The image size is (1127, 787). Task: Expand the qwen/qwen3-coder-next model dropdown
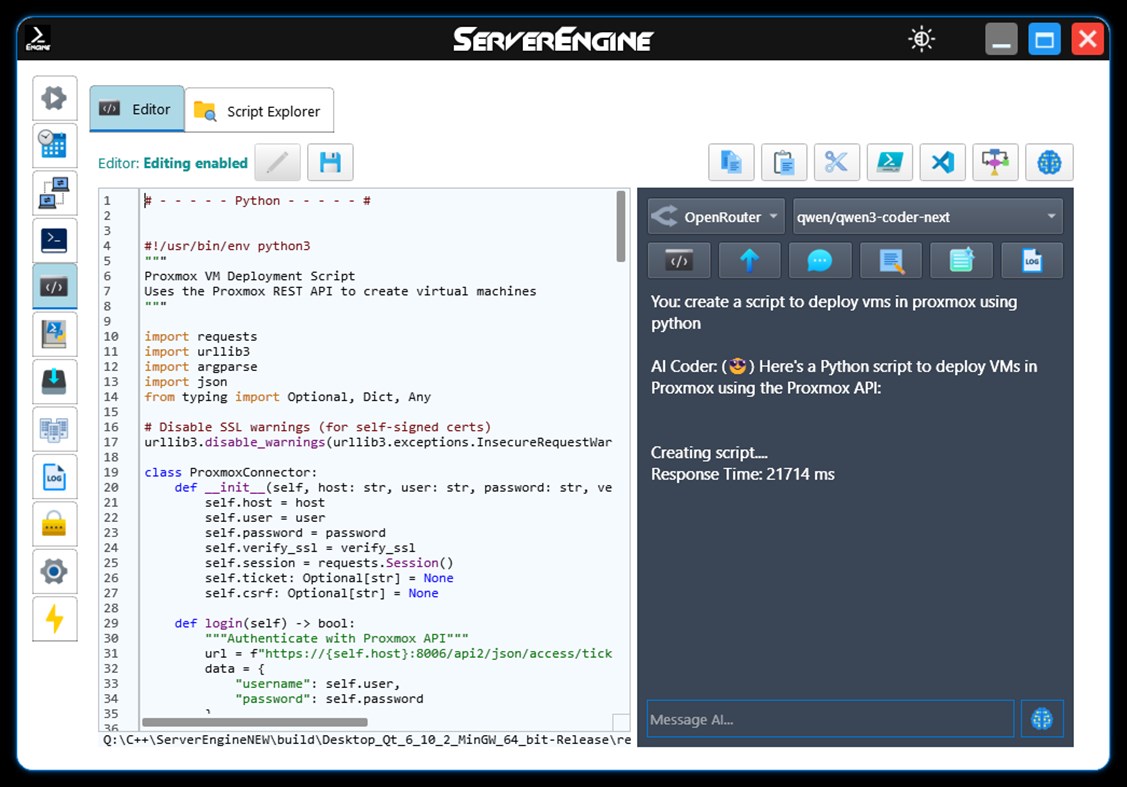click(927, 216)
